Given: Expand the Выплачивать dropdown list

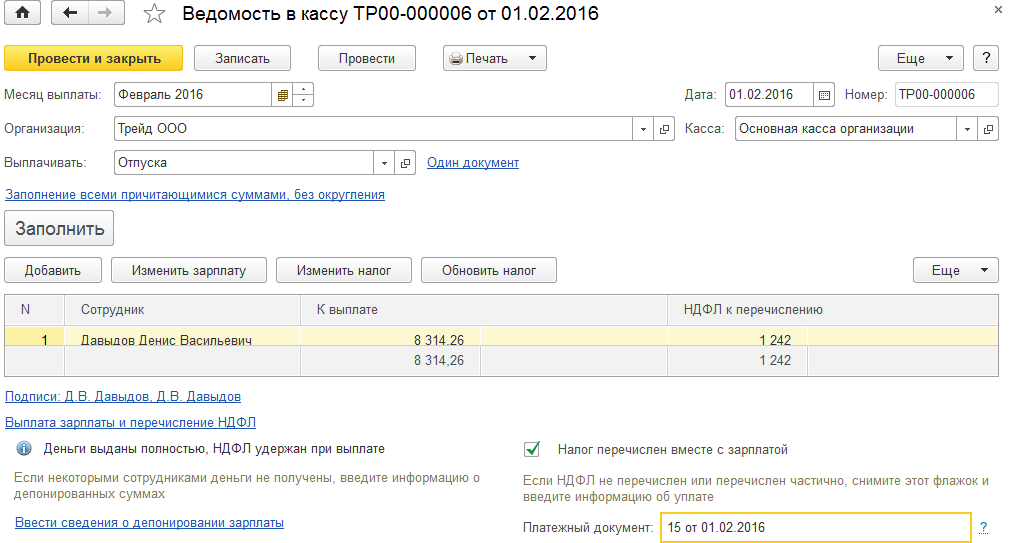Looking at the screenshot, I should point(385,162).
